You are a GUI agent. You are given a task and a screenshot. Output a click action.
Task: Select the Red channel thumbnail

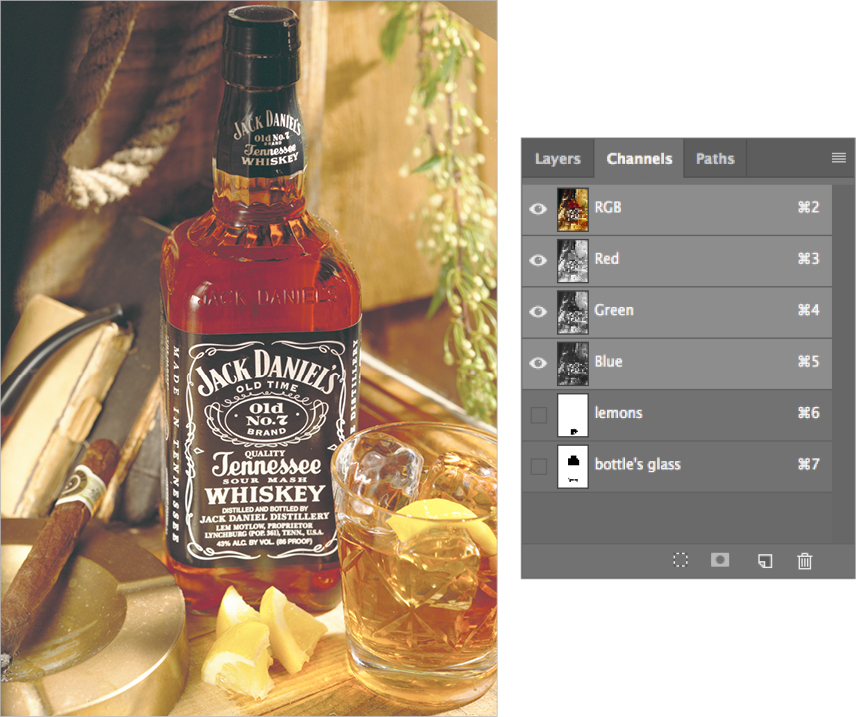(571, 260)
